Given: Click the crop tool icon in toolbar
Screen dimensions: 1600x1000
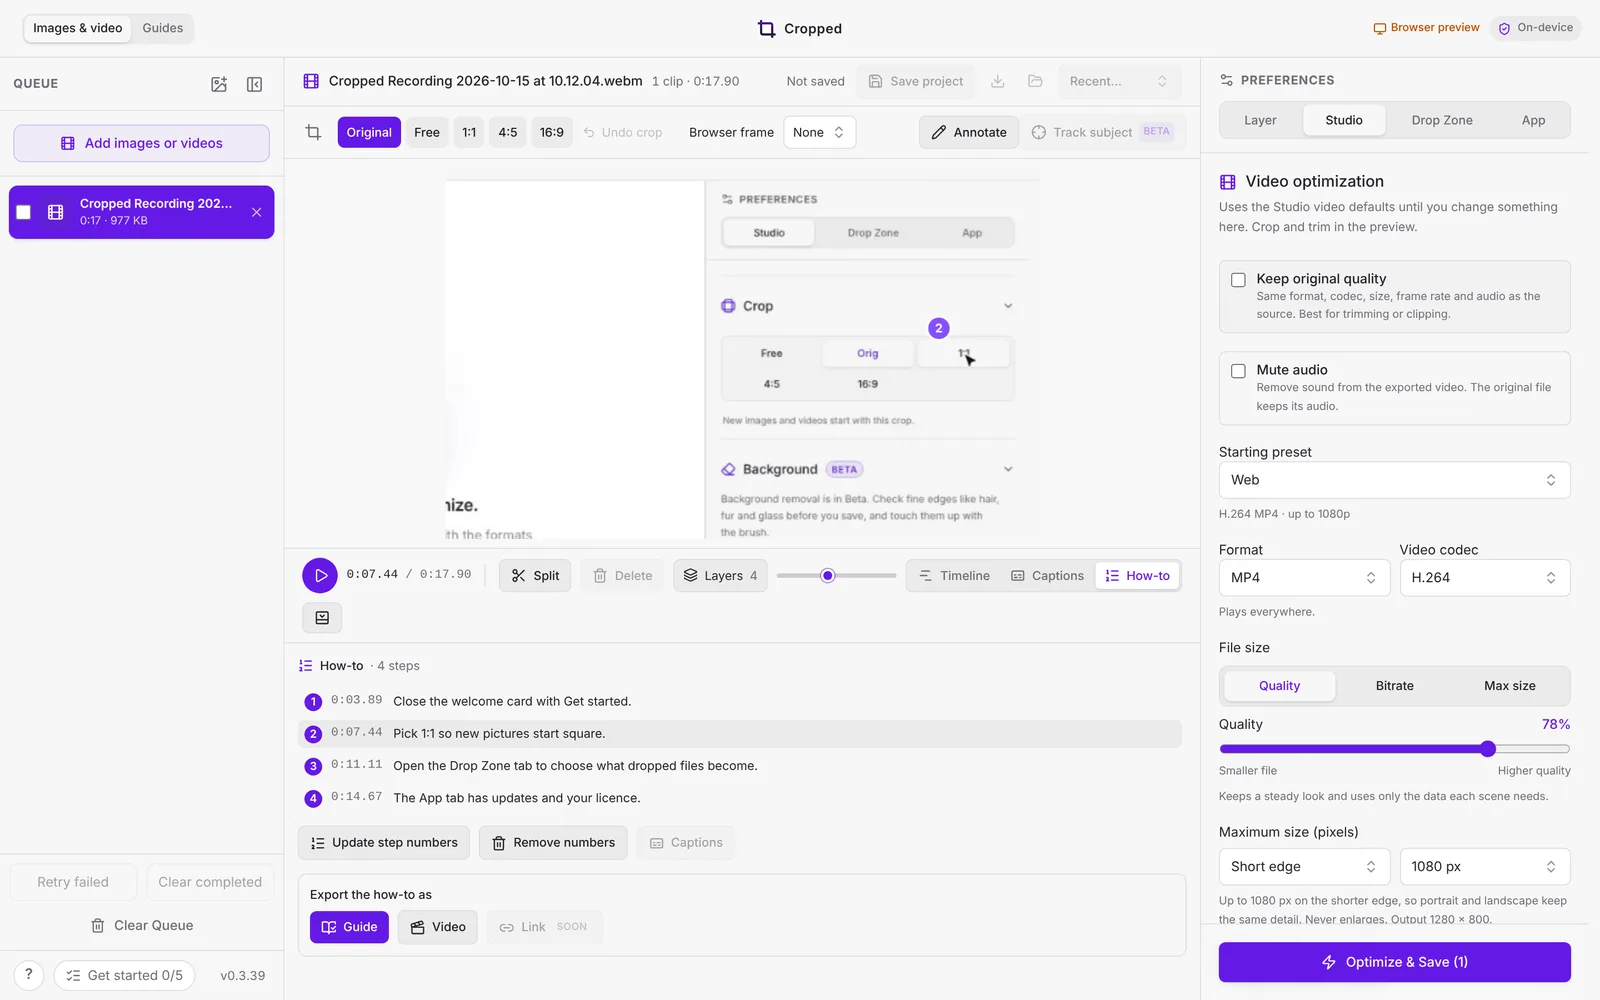Looking at the screenshot, I should (x=313, y=132).
